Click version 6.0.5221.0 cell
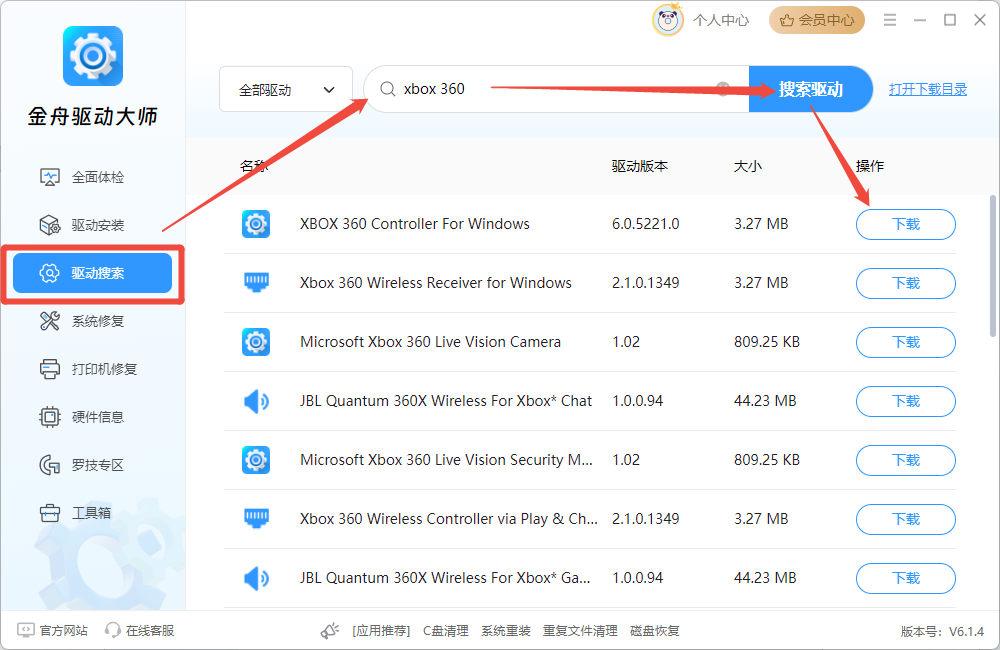This screenshot has width=1000, height=650. tap(645, 224)
